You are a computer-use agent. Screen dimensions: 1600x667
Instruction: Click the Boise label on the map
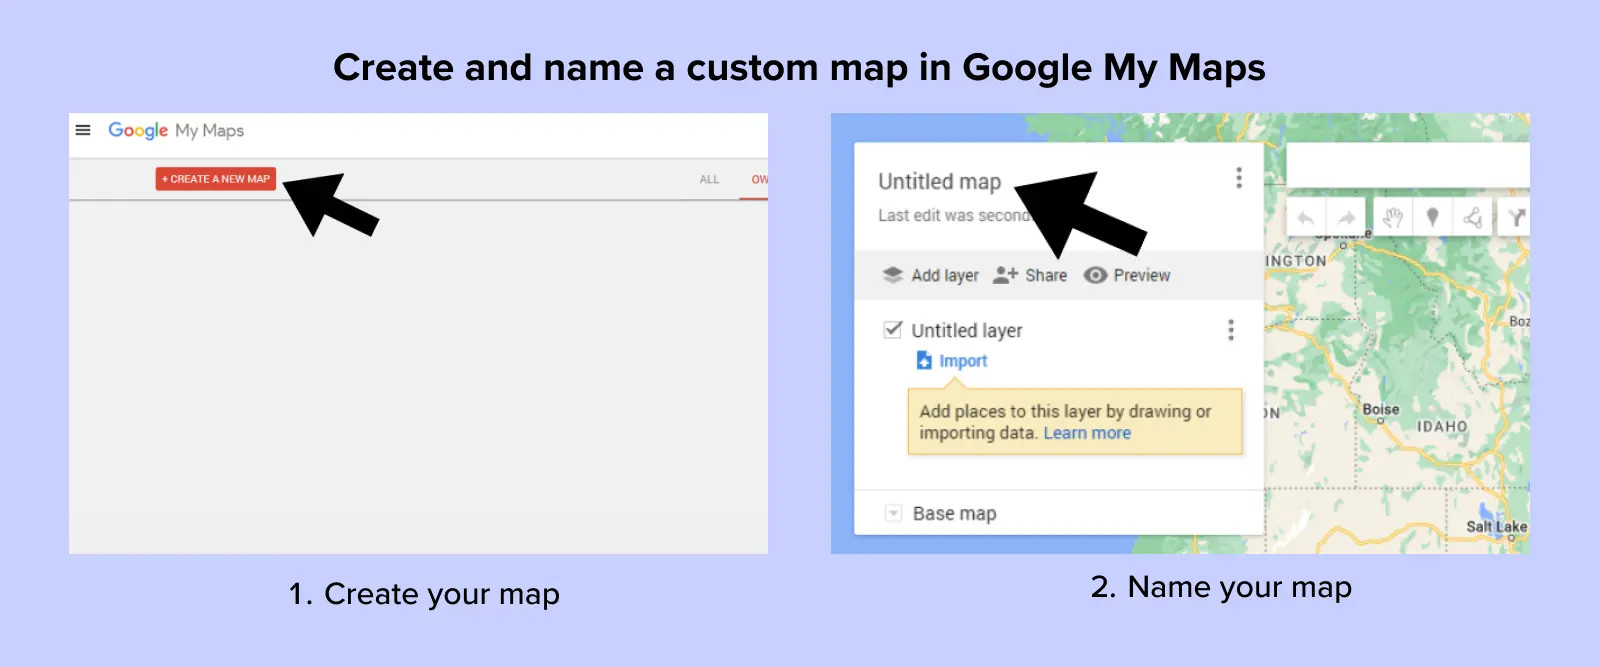[x=1381, y=410]
